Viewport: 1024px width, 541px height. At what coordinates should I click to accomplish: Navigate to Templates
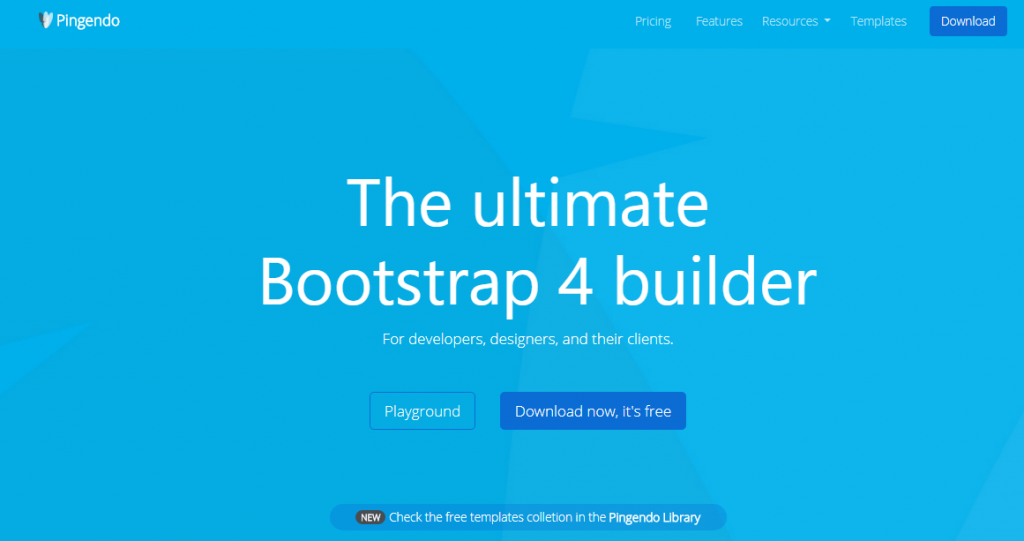tap(878, 21)
